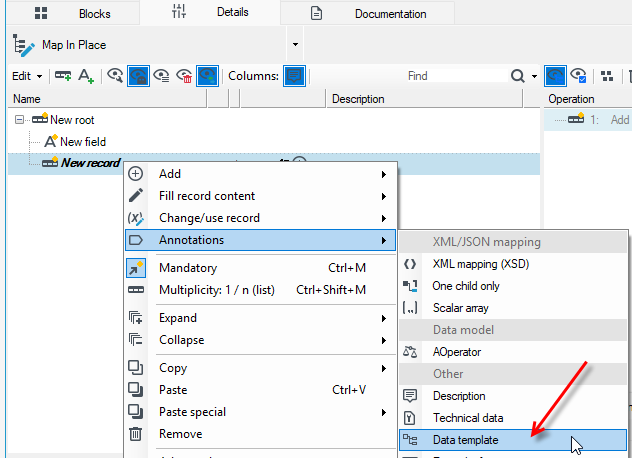This screenshot has width=632, height=458.
Task: Click the New record row icon
Action: pyautogui.click(x=50, y=162)
